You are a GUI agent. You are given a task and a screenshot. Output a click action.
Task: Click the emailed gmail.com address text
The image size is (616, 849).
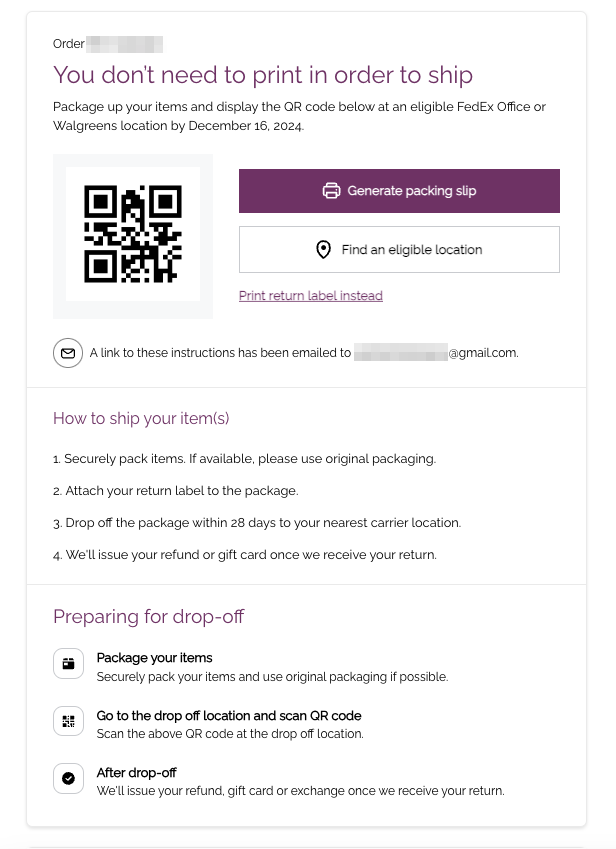tap(436, 353)
